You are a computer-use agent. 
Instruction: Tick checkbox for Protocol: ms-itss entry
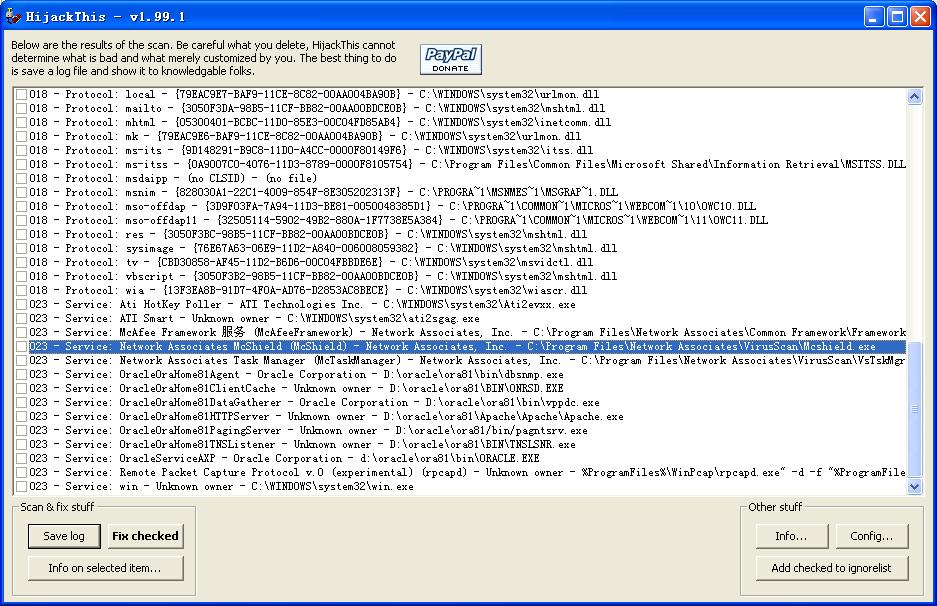[22, 164]
